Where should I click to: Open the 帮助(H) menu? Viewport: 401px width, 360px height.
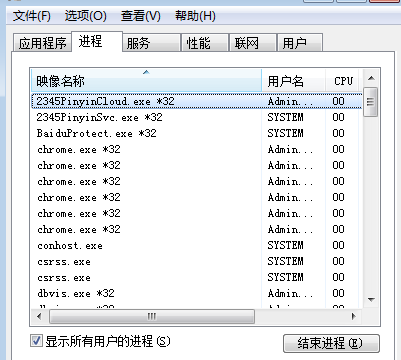pyautogui.click(x=195, y=16)
